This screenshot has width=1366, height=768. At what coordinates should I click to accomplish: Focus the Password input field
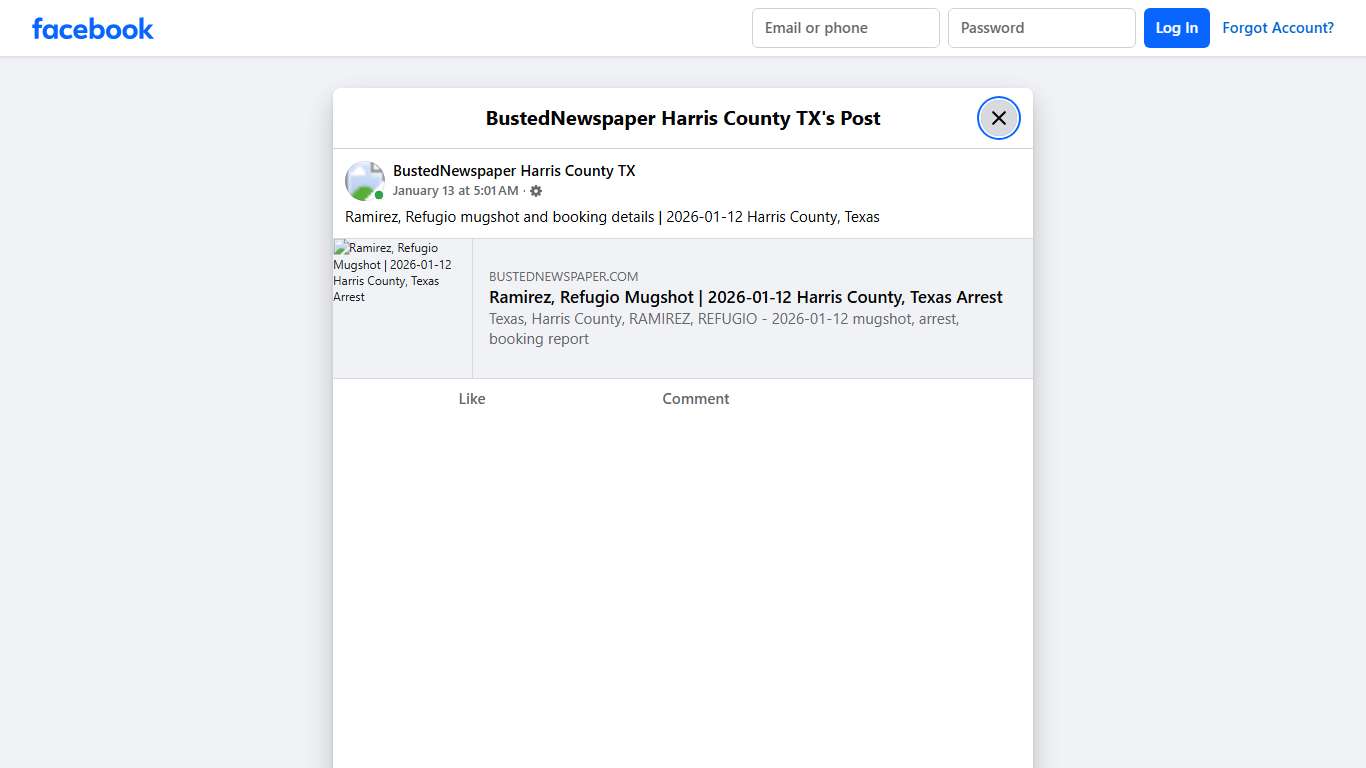point(1041,27)
